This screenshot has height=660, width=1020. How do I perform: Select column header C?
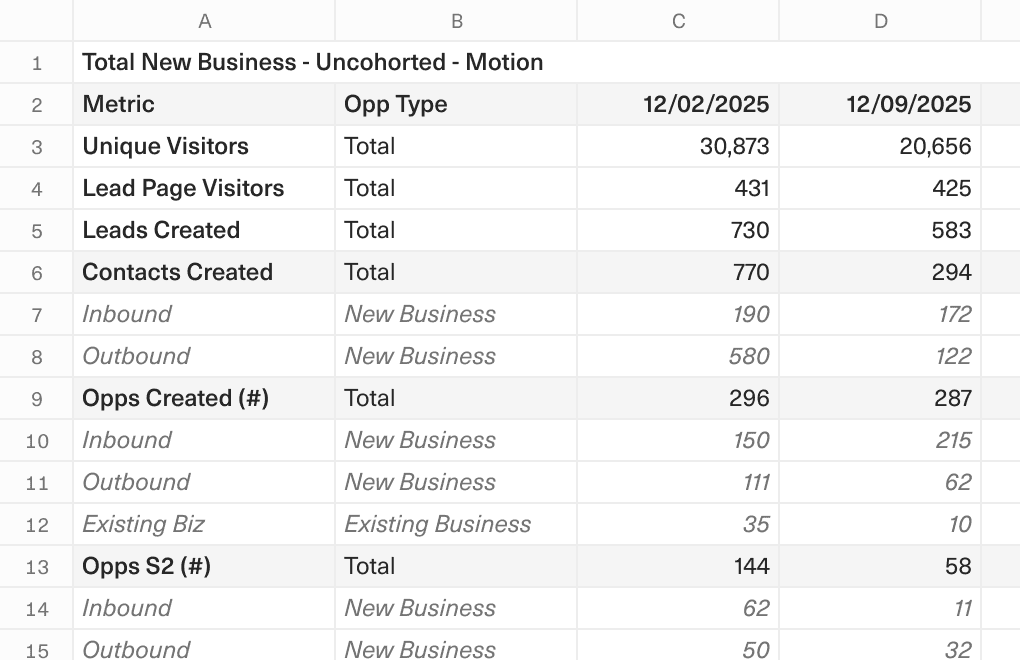pyautogui.click(x=678, y=20)
